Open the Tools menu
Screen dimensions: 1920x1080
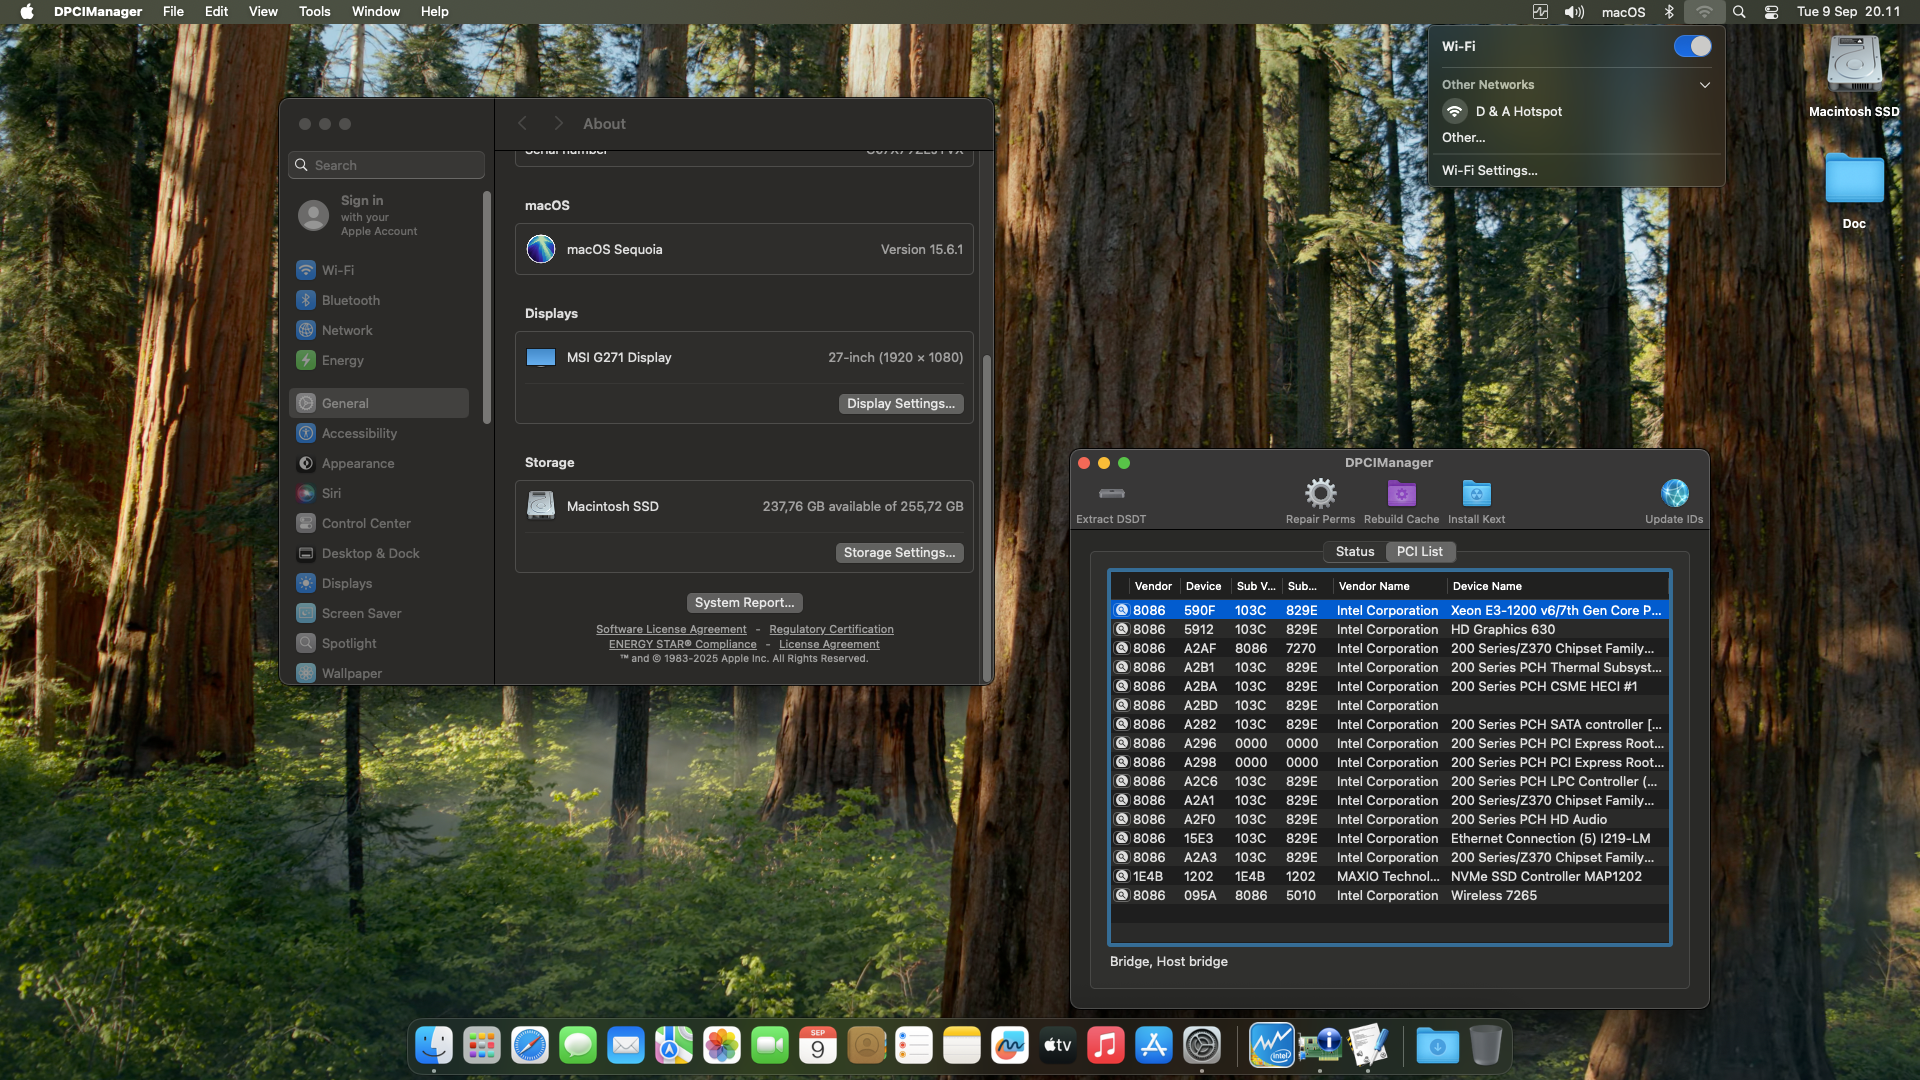[x=314, y=12]
